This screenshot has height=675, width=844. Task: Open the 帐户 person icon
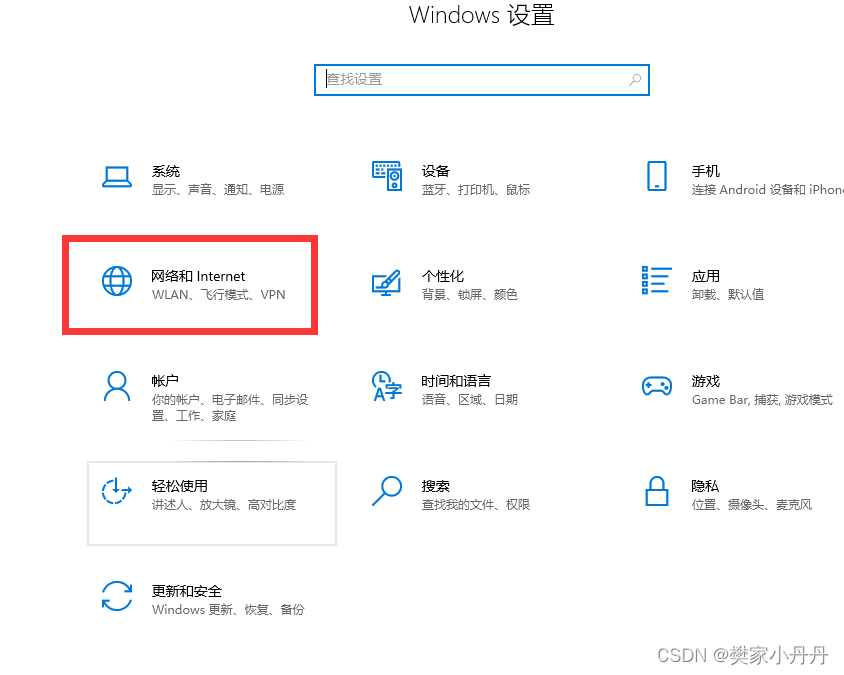pyautogui.click(x=117, y=386)
